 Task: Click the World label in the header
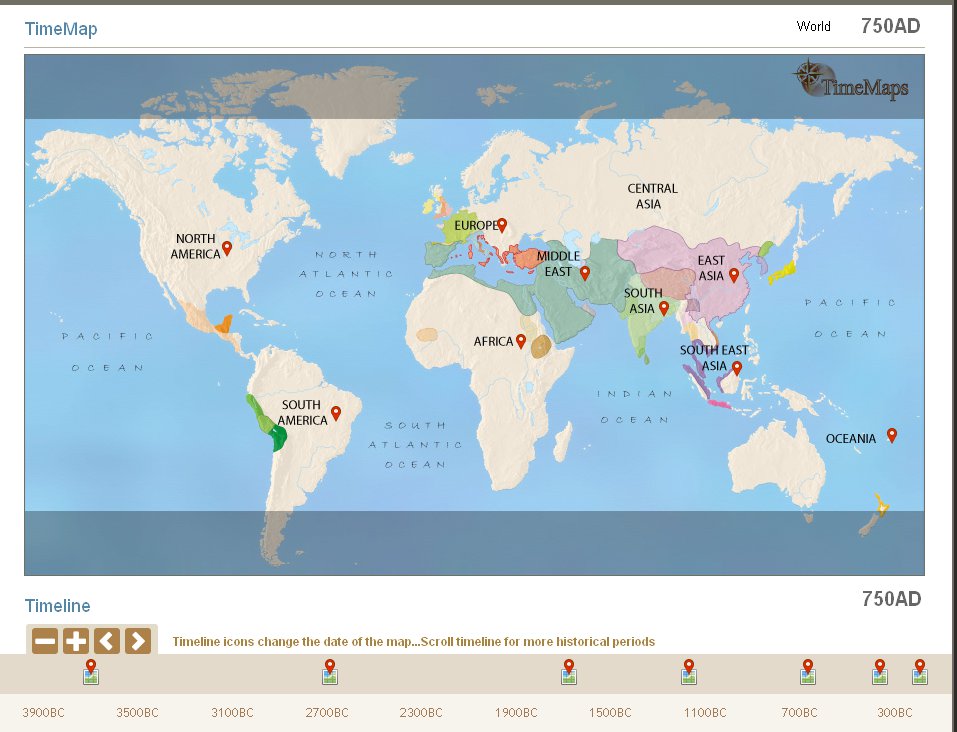(x=813, y=26)
